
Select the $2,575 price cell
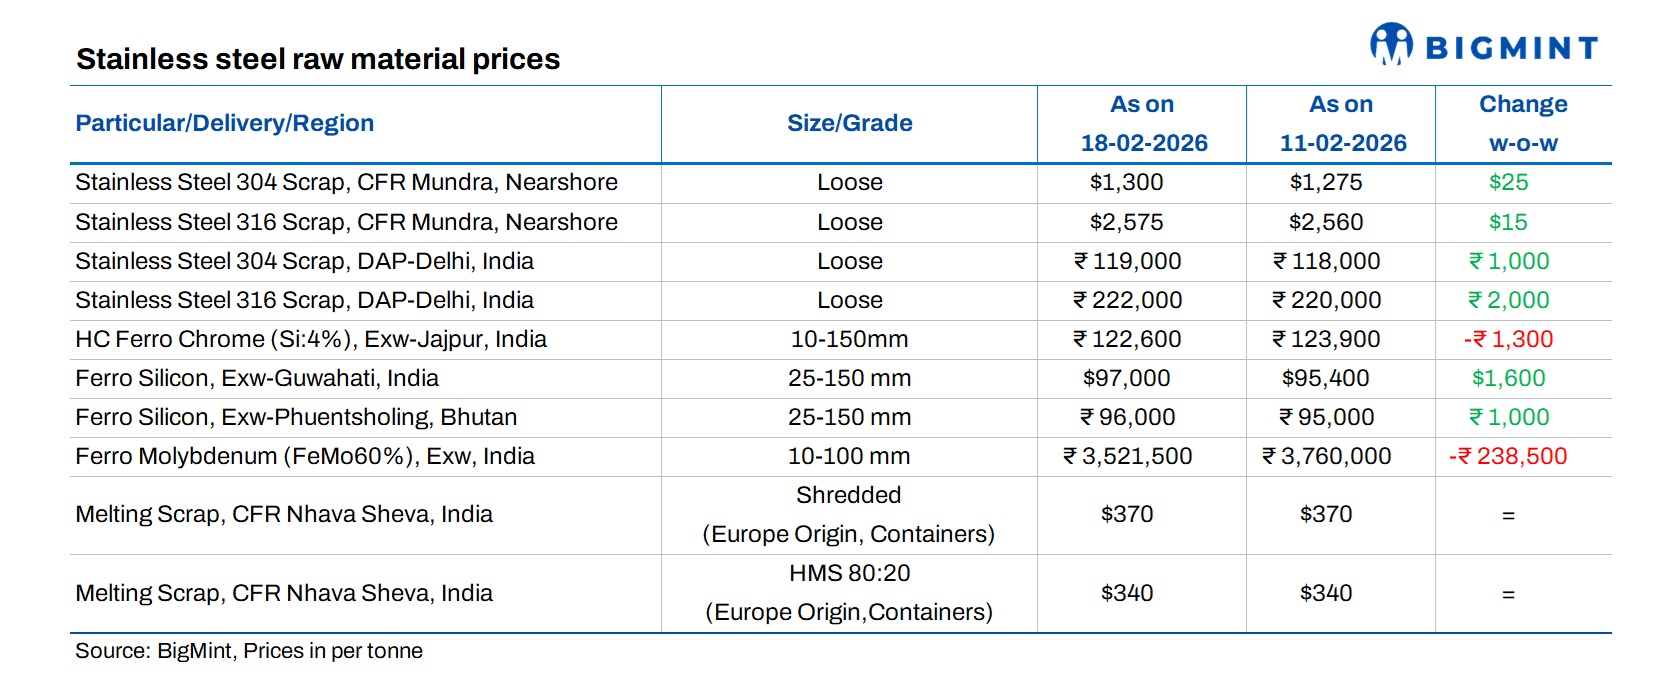coord(1127,222)
